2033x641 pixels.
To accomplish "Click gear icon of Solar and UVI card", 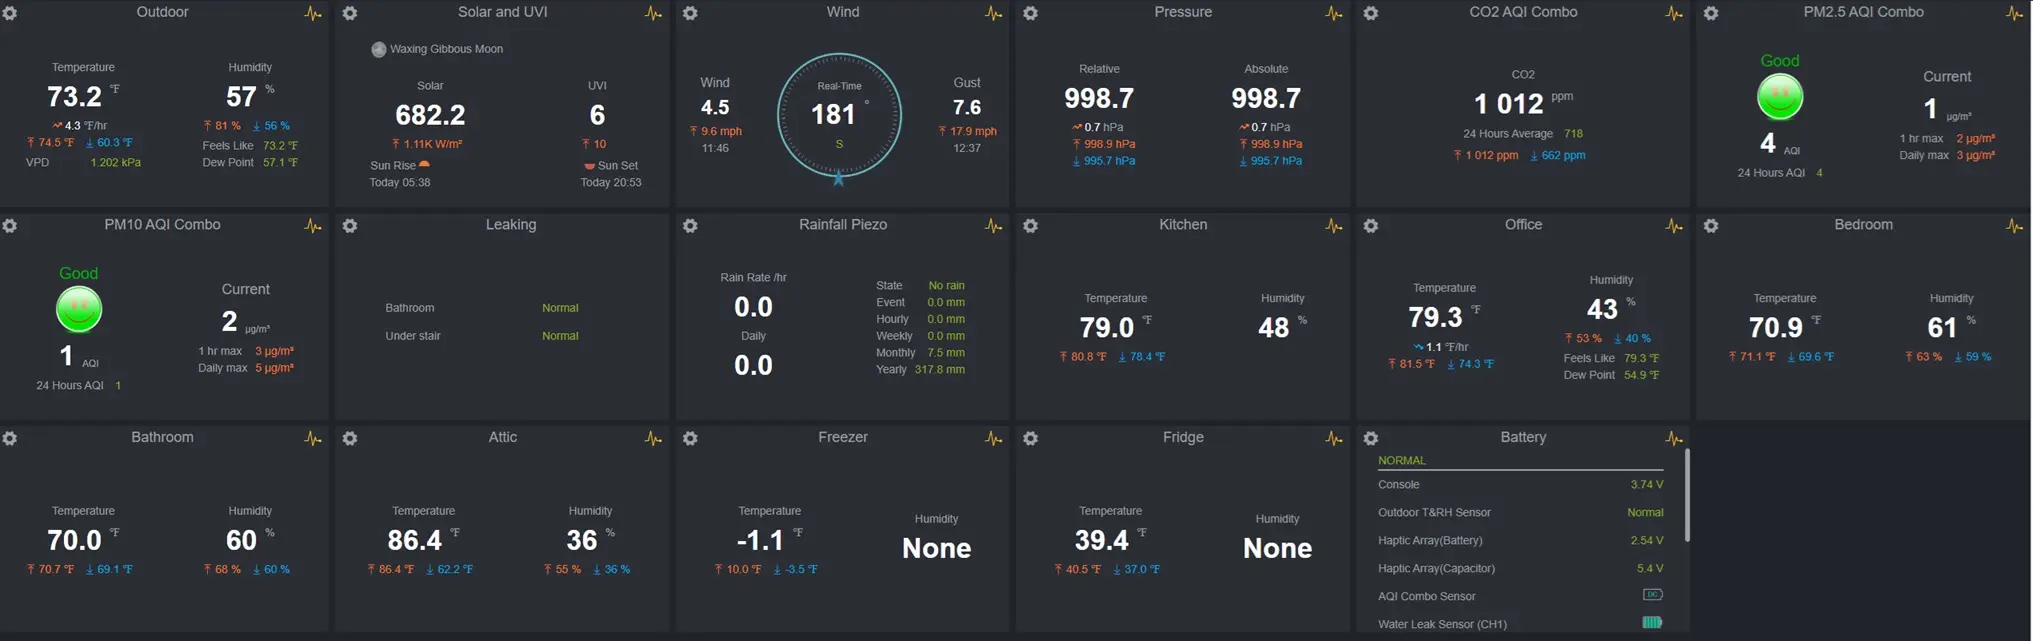I will [x=350, y=13].
